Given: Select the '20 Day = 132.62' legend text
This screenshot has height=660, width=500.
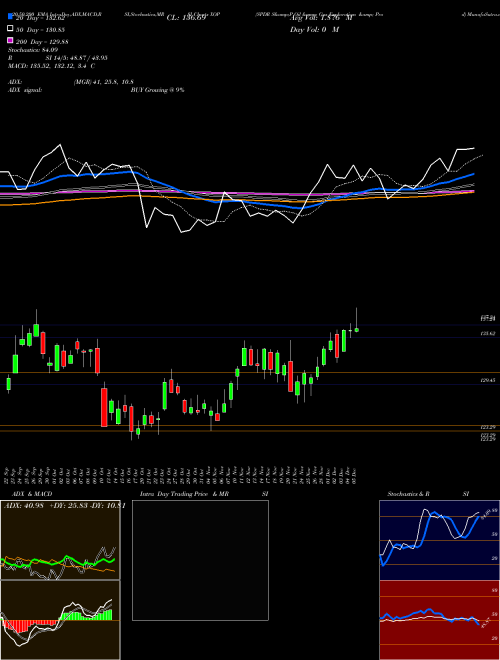Looking at the screenshot, I should (x=42, y=18).
